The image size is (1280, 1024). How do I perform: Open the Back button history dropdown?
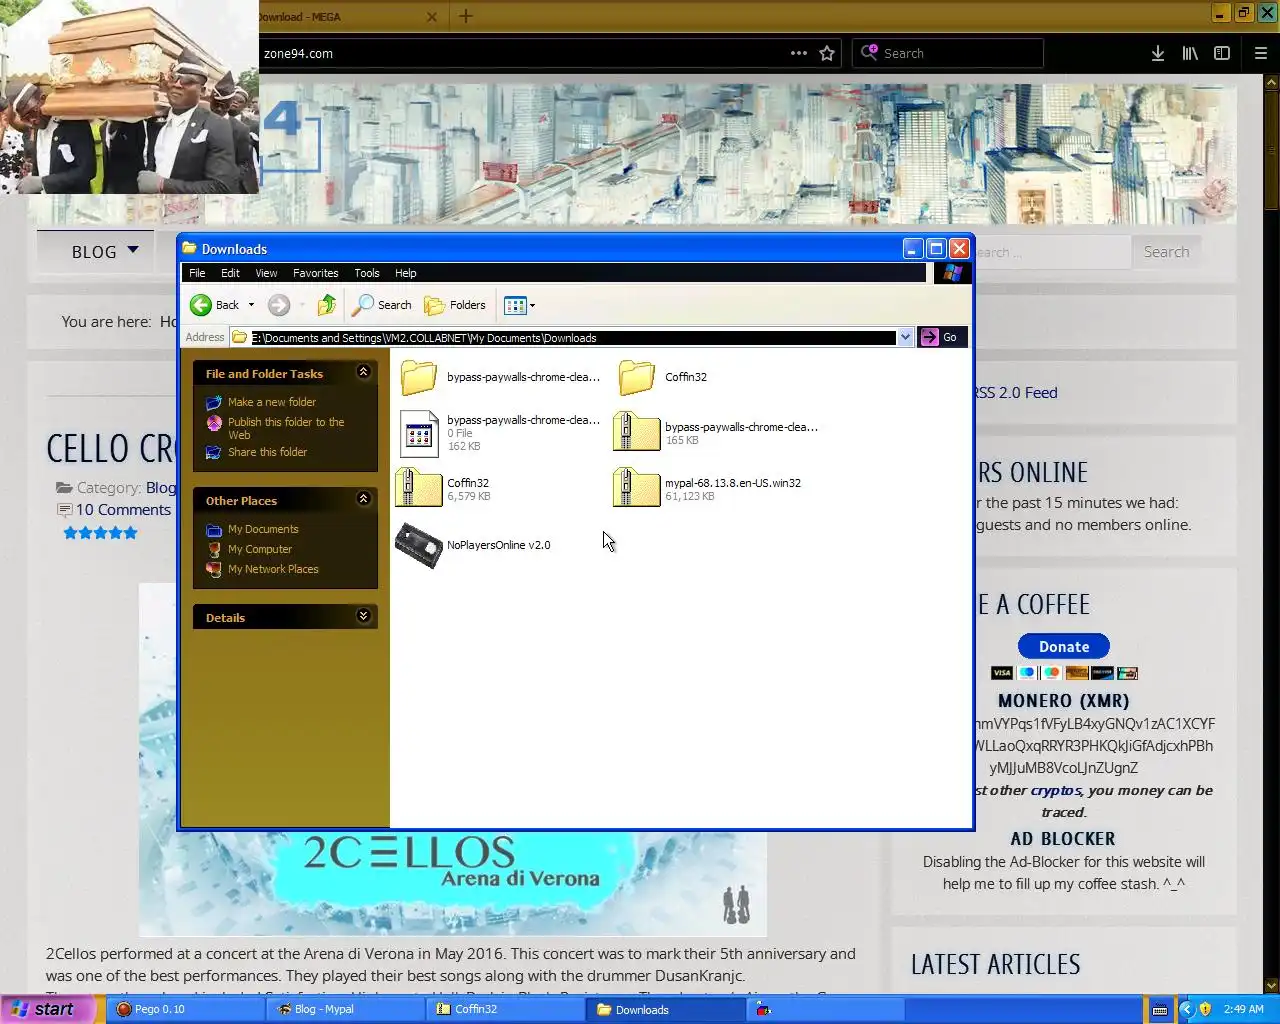251,305
